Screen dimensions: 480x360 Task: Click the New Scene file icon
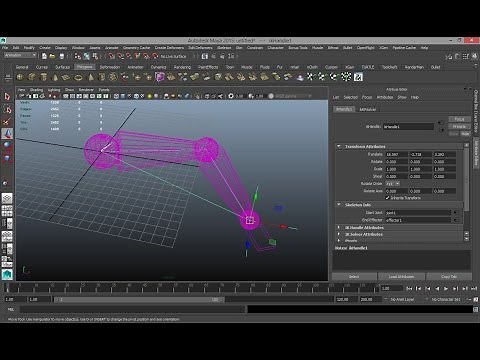(44, 56)
